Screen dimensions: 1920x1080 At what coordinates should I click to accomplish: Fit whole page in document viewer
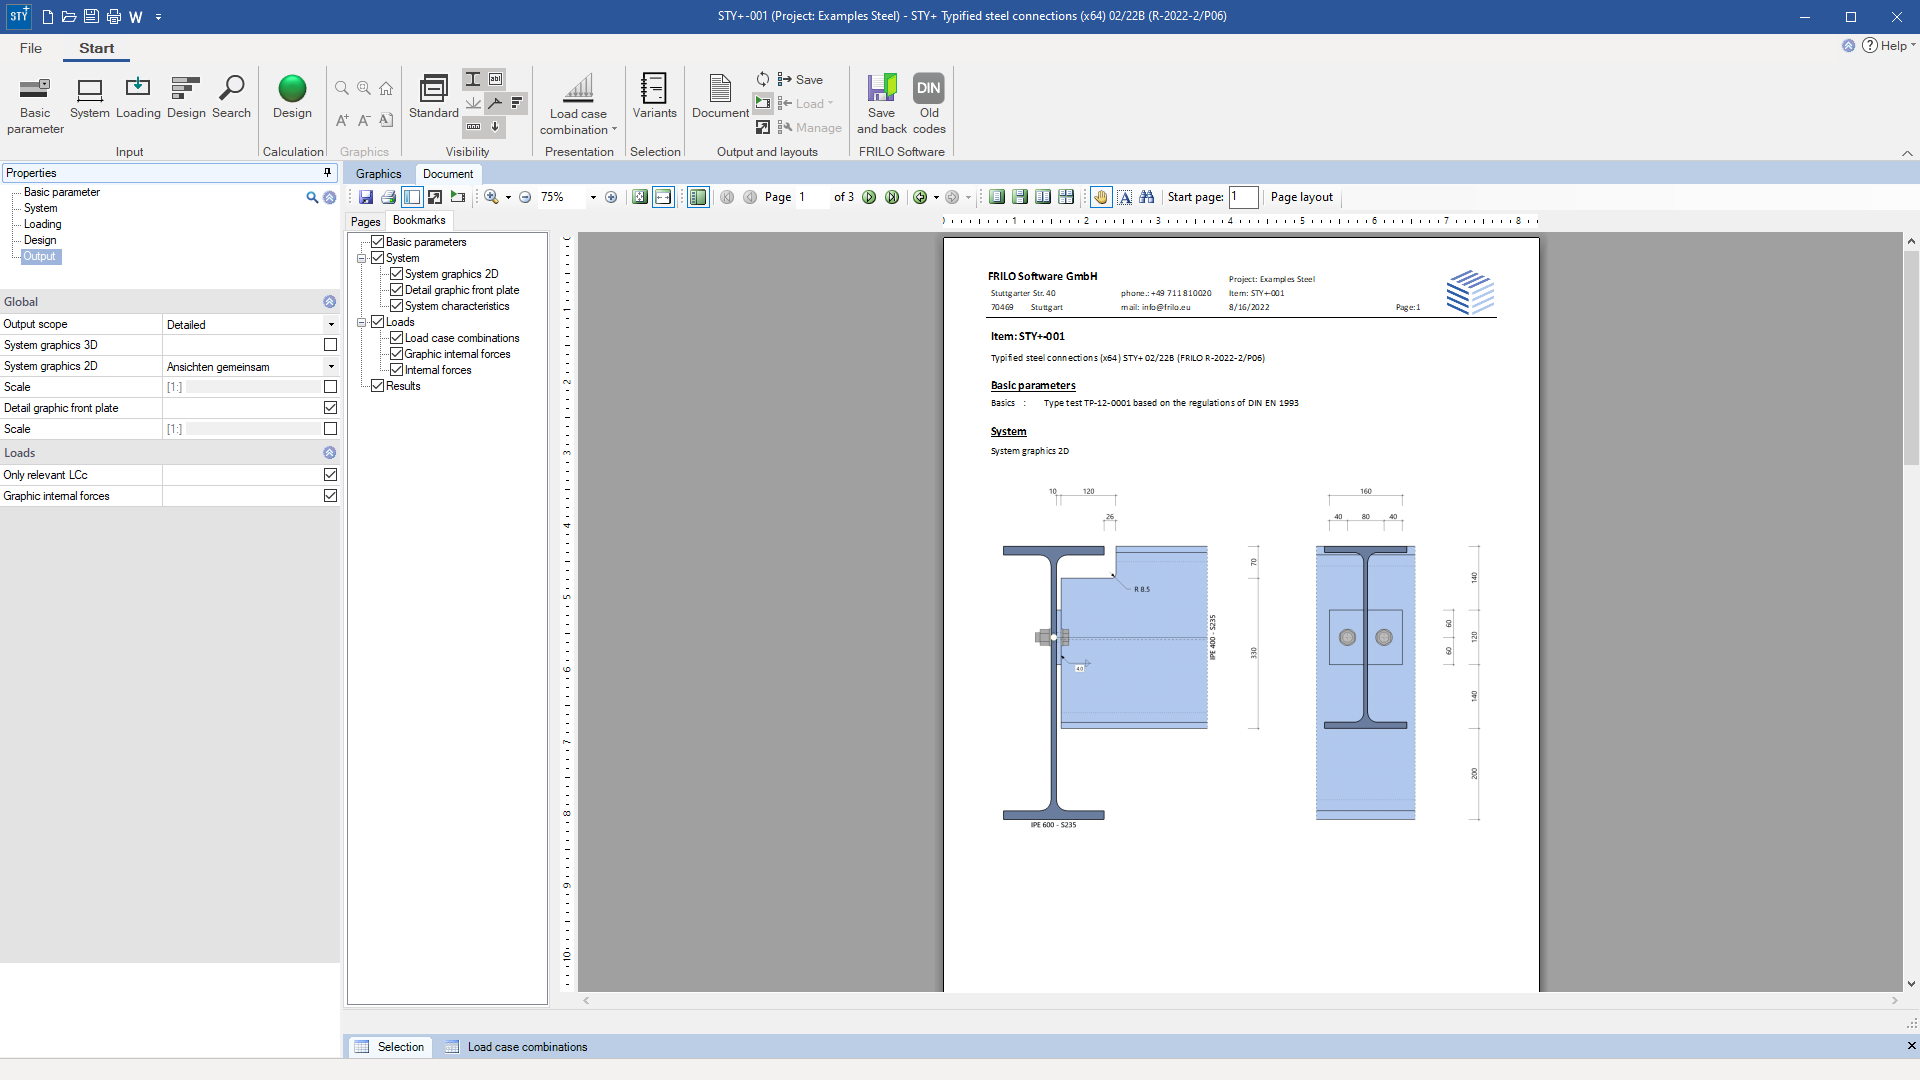[x=640, y=197]
